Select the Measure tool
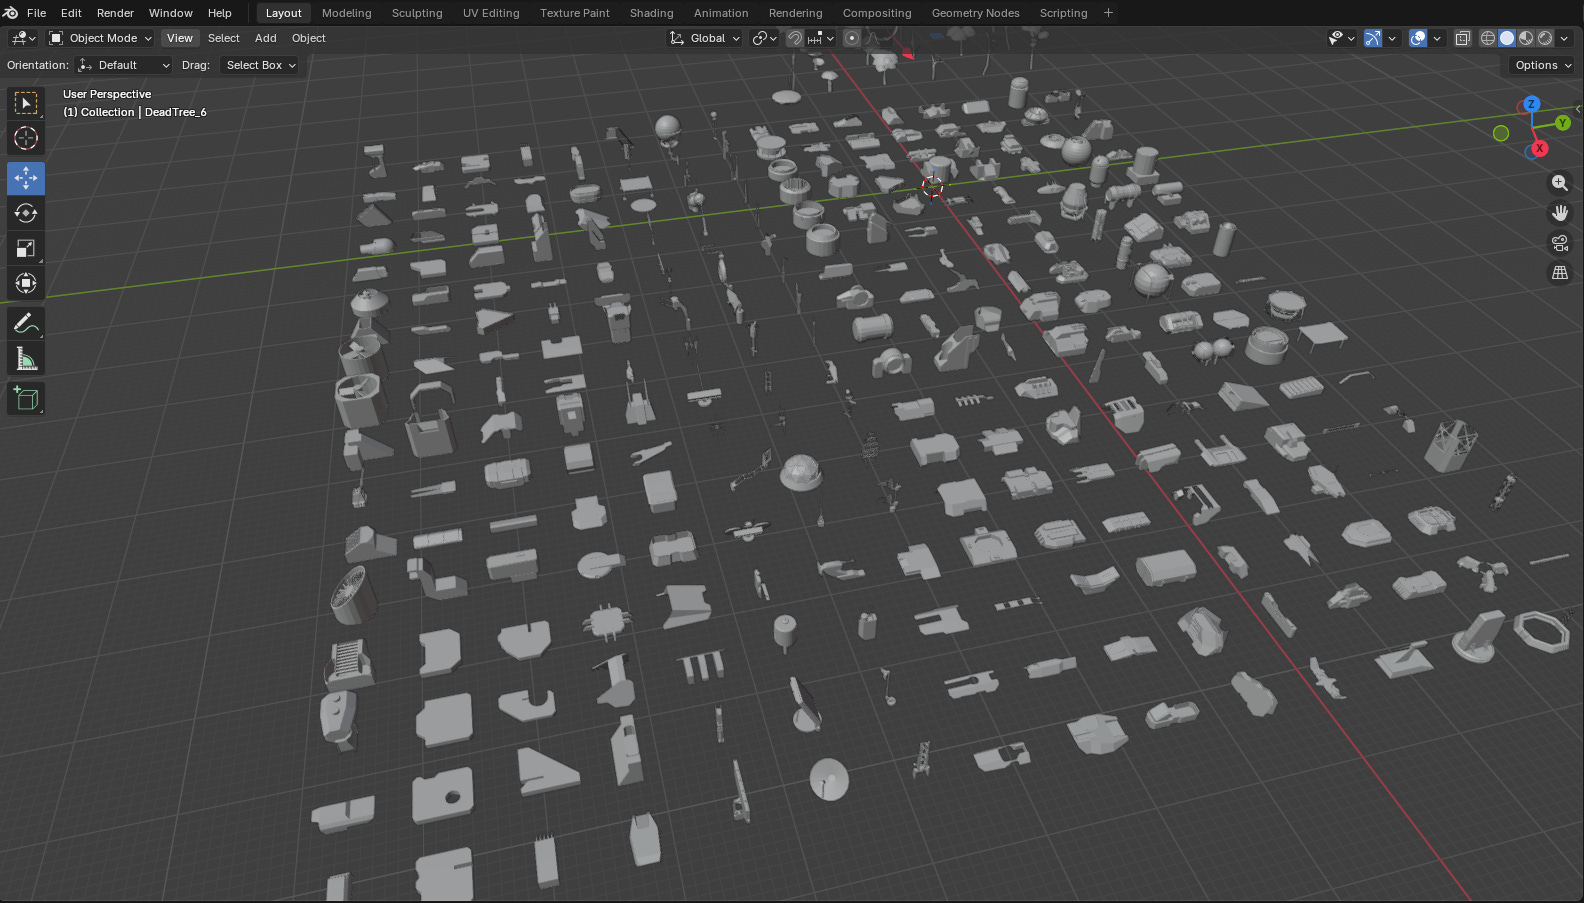The width and height of the screenshot is (1584, 903). coord(26,358)
